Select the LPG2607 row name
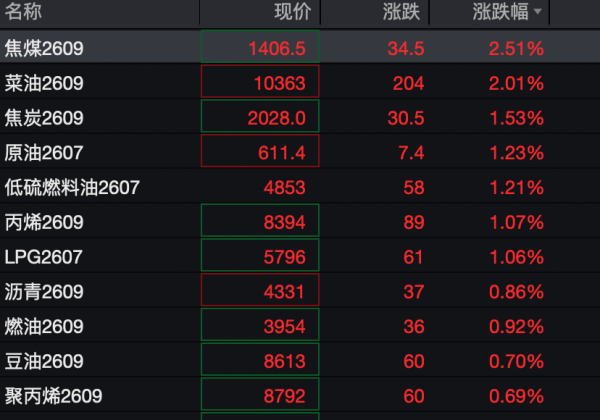 (44, 257)
